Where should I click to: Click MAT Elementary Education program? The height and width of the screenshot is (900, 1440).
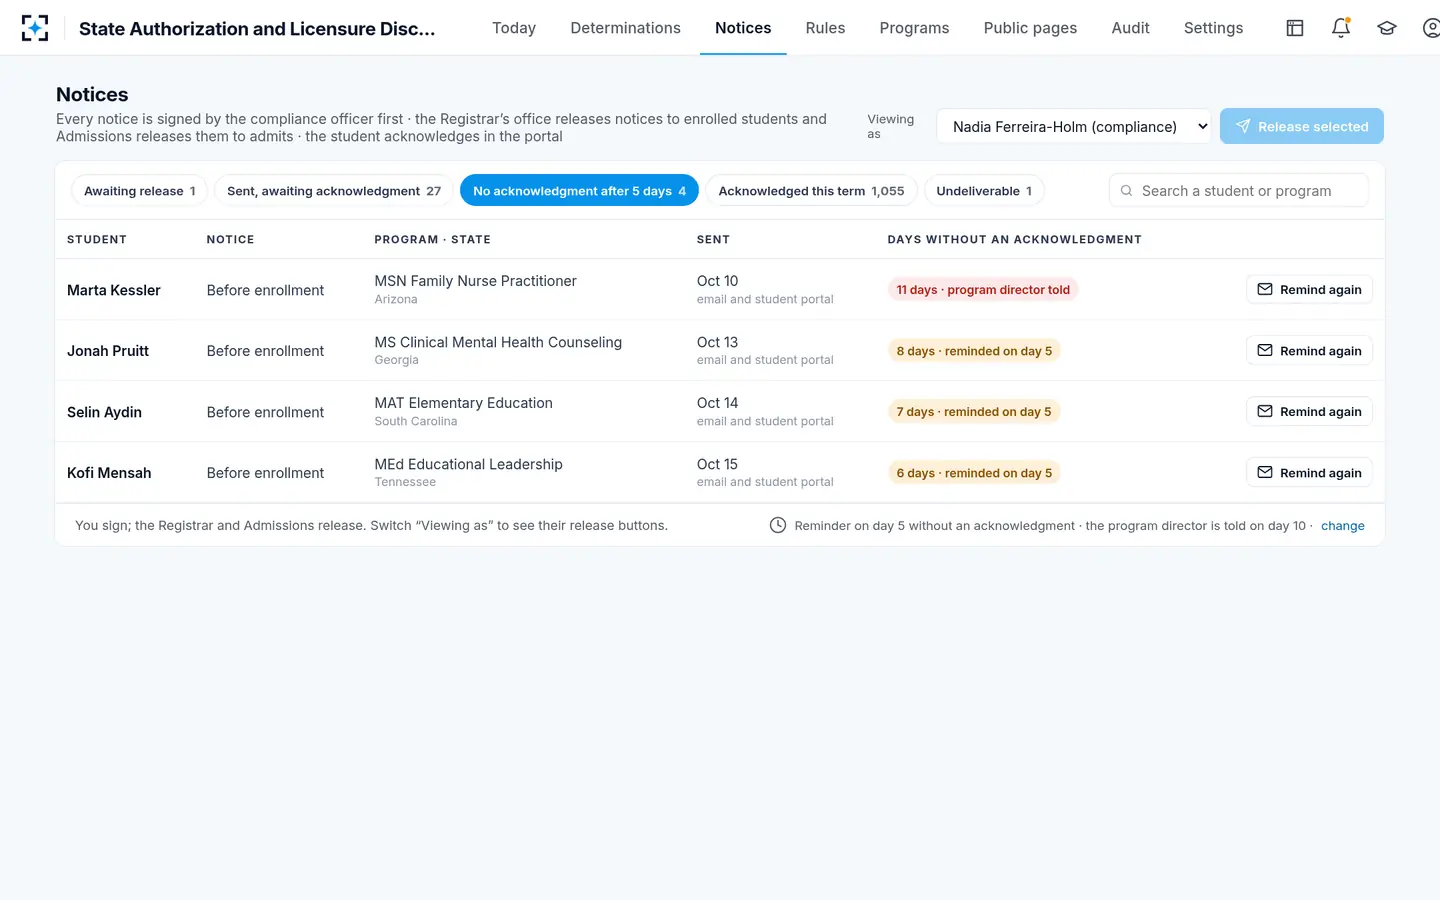(464, 403)
